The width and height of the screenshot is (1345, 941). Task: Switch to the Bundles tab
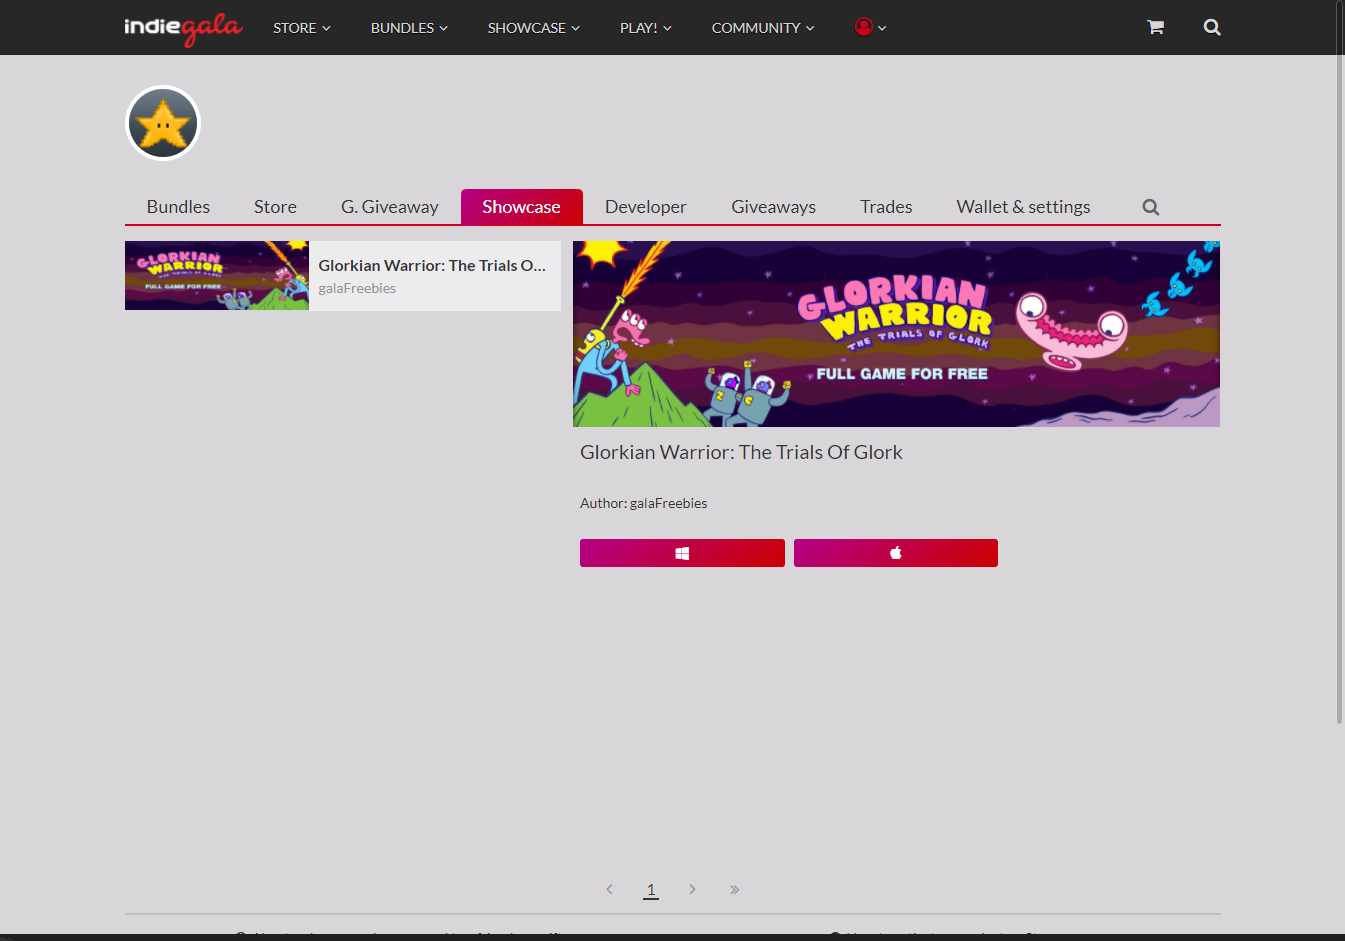[178, 207]
